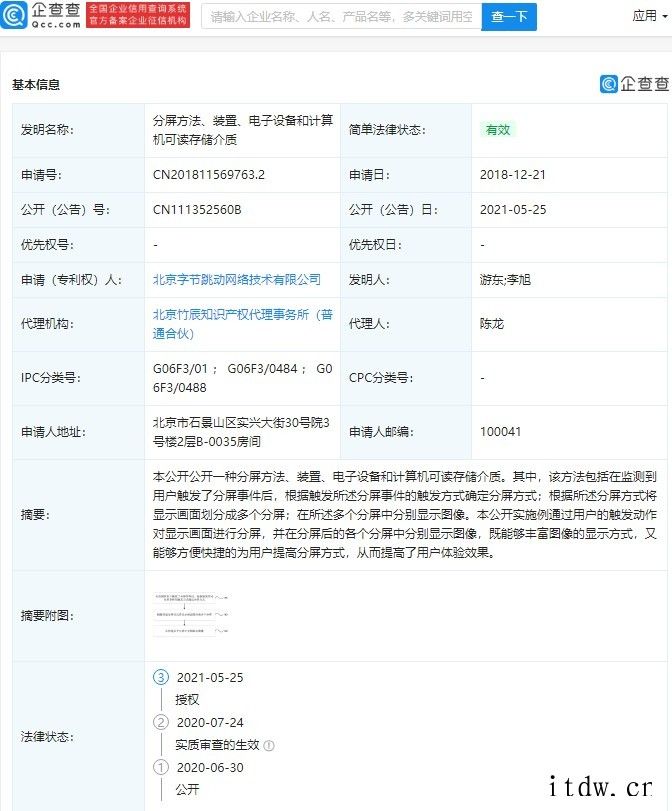Click the applicant address 北京市石景山区实兴大街
672x811 pixels.
coord(241,432)
